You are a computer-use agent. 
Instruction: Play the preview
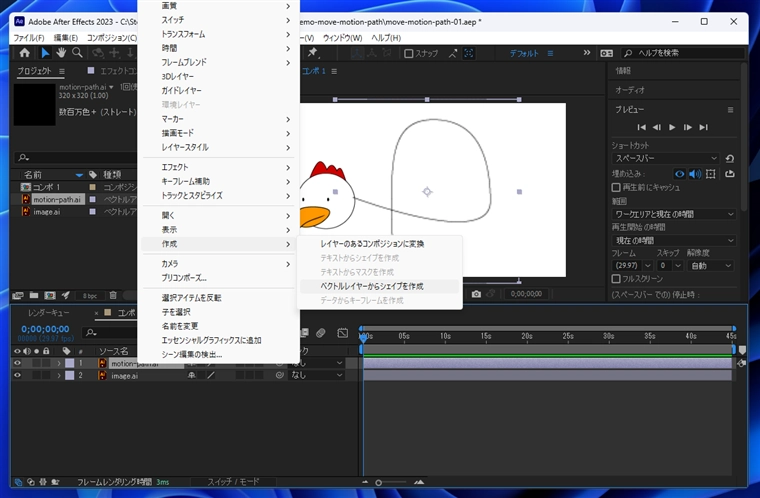[x=672, y=127]
